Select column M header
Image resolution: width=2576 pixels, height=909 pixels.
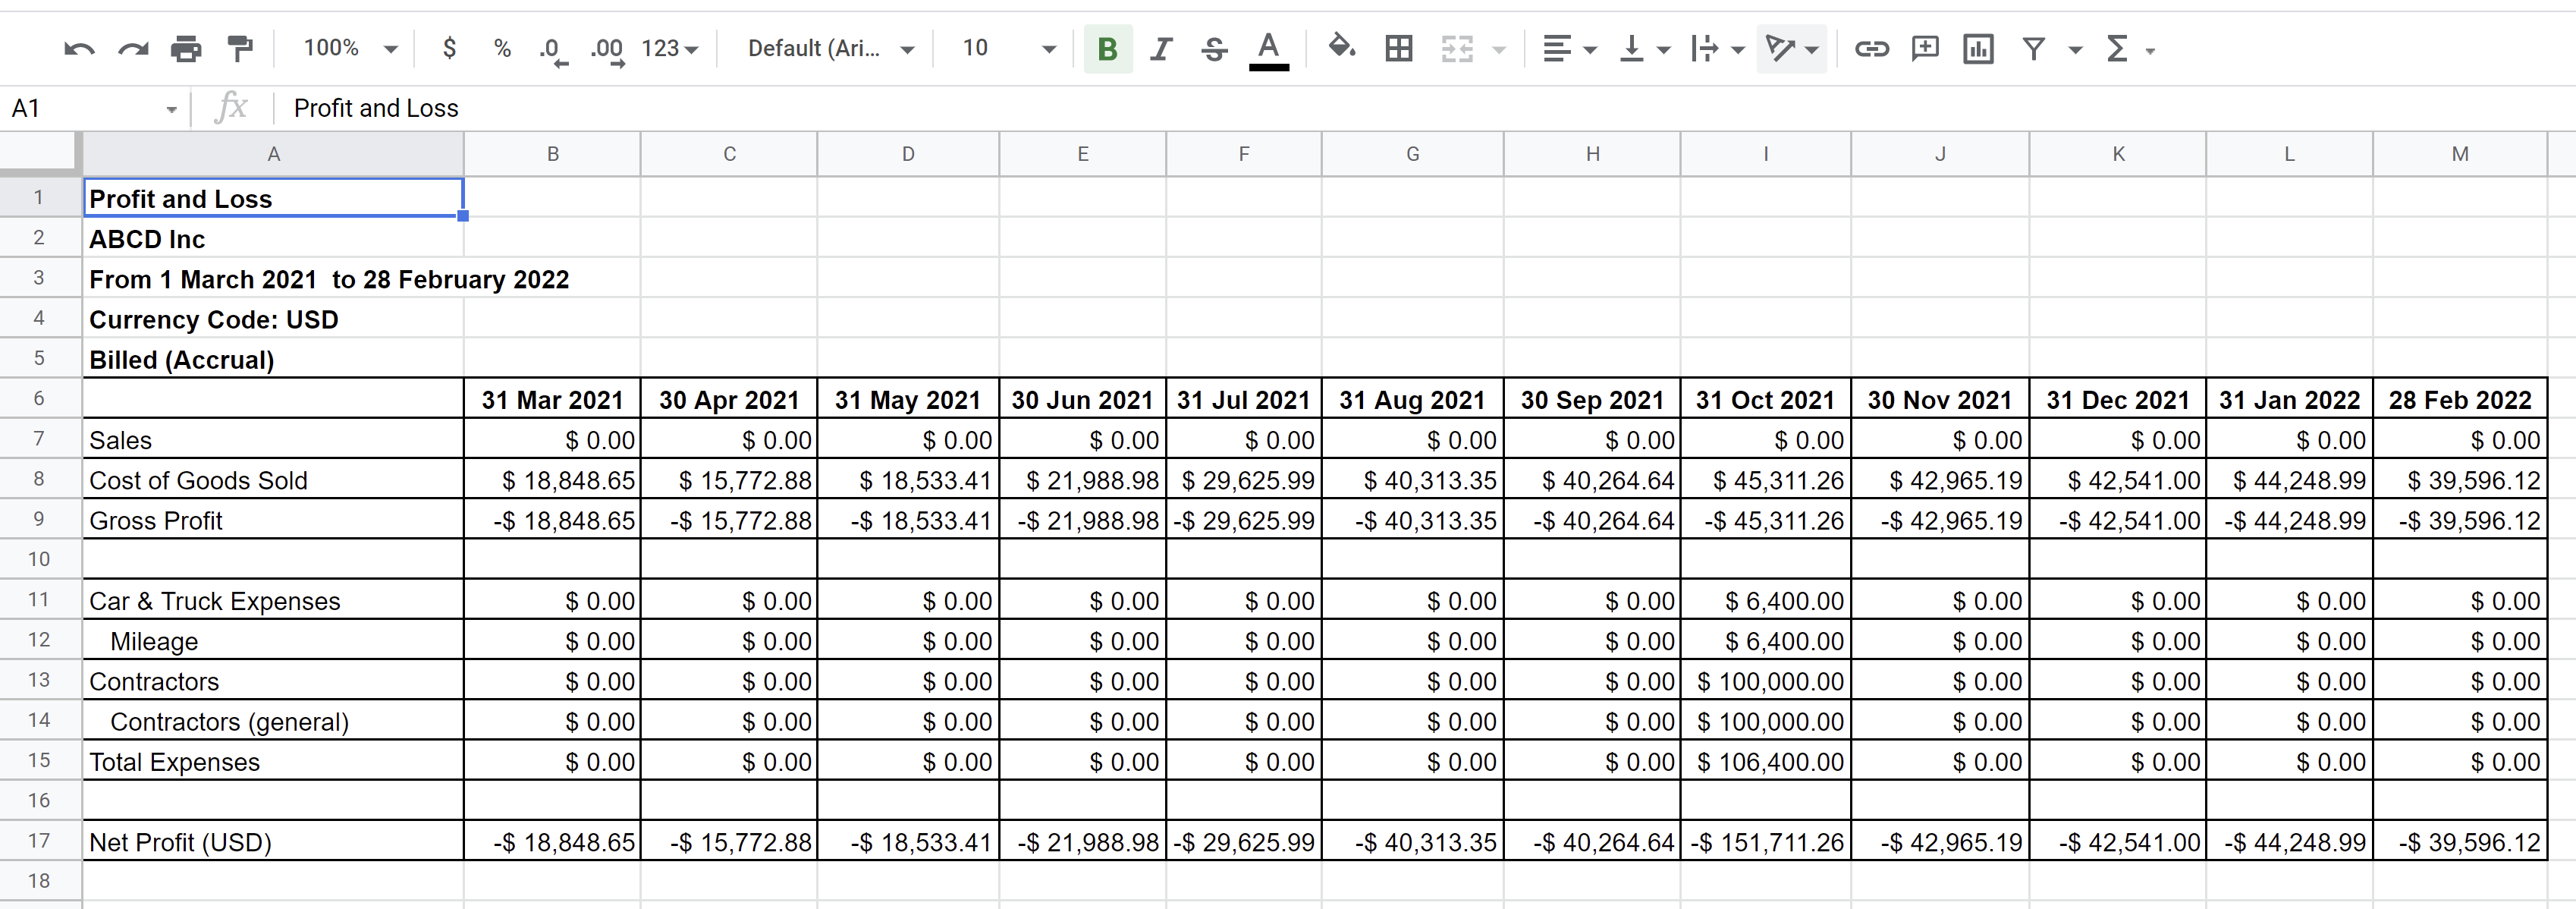(2460, 154)
